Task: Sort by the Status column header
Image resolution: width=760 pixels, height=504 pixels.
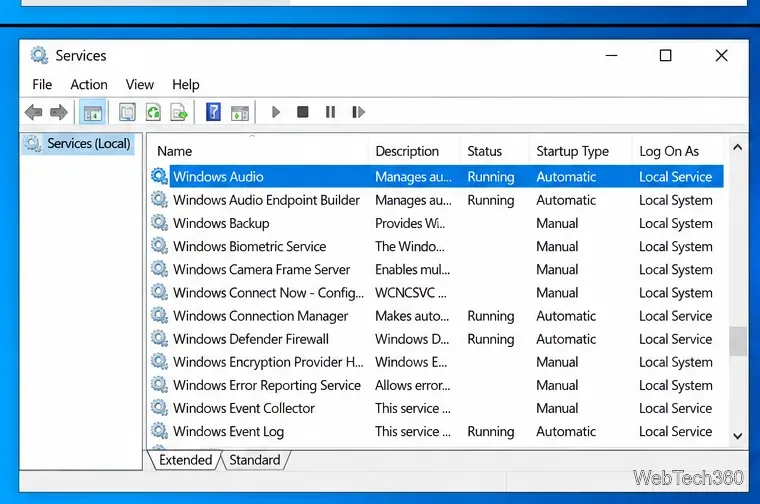Action: tap(485, 151)
